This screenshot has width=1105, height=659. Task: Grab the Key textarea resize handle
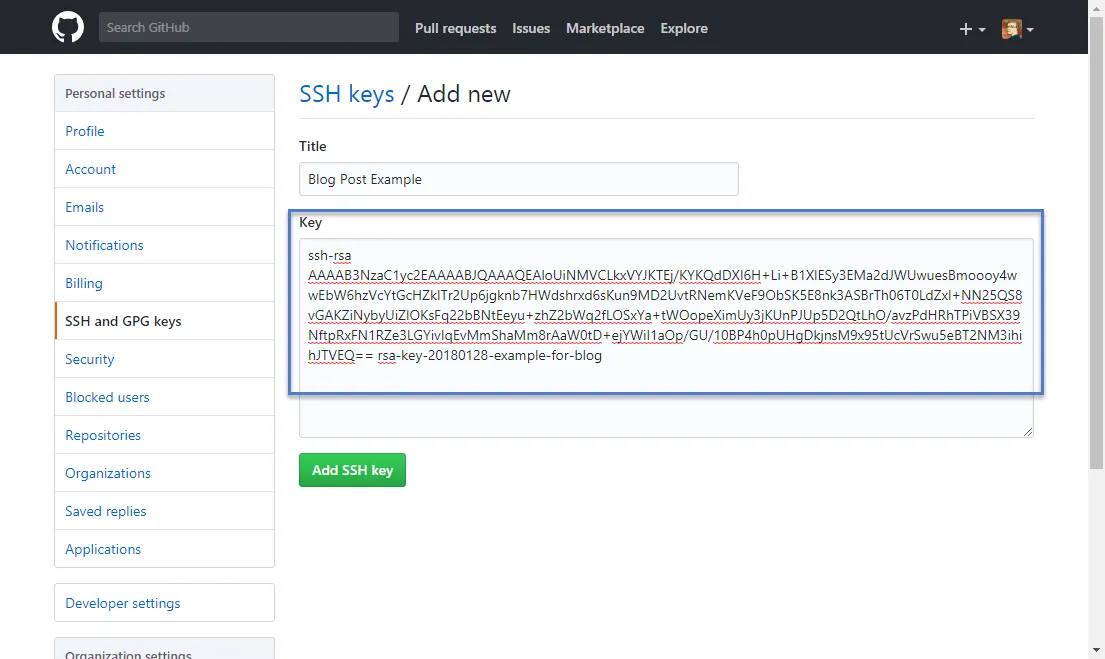1028,432
